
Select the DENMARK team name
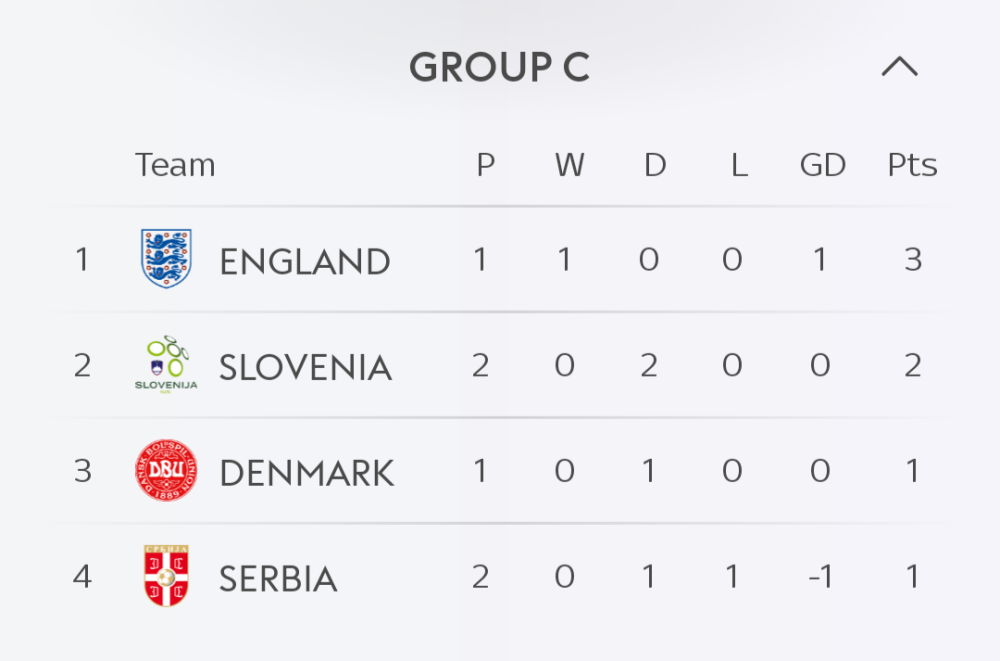point(306,473)
